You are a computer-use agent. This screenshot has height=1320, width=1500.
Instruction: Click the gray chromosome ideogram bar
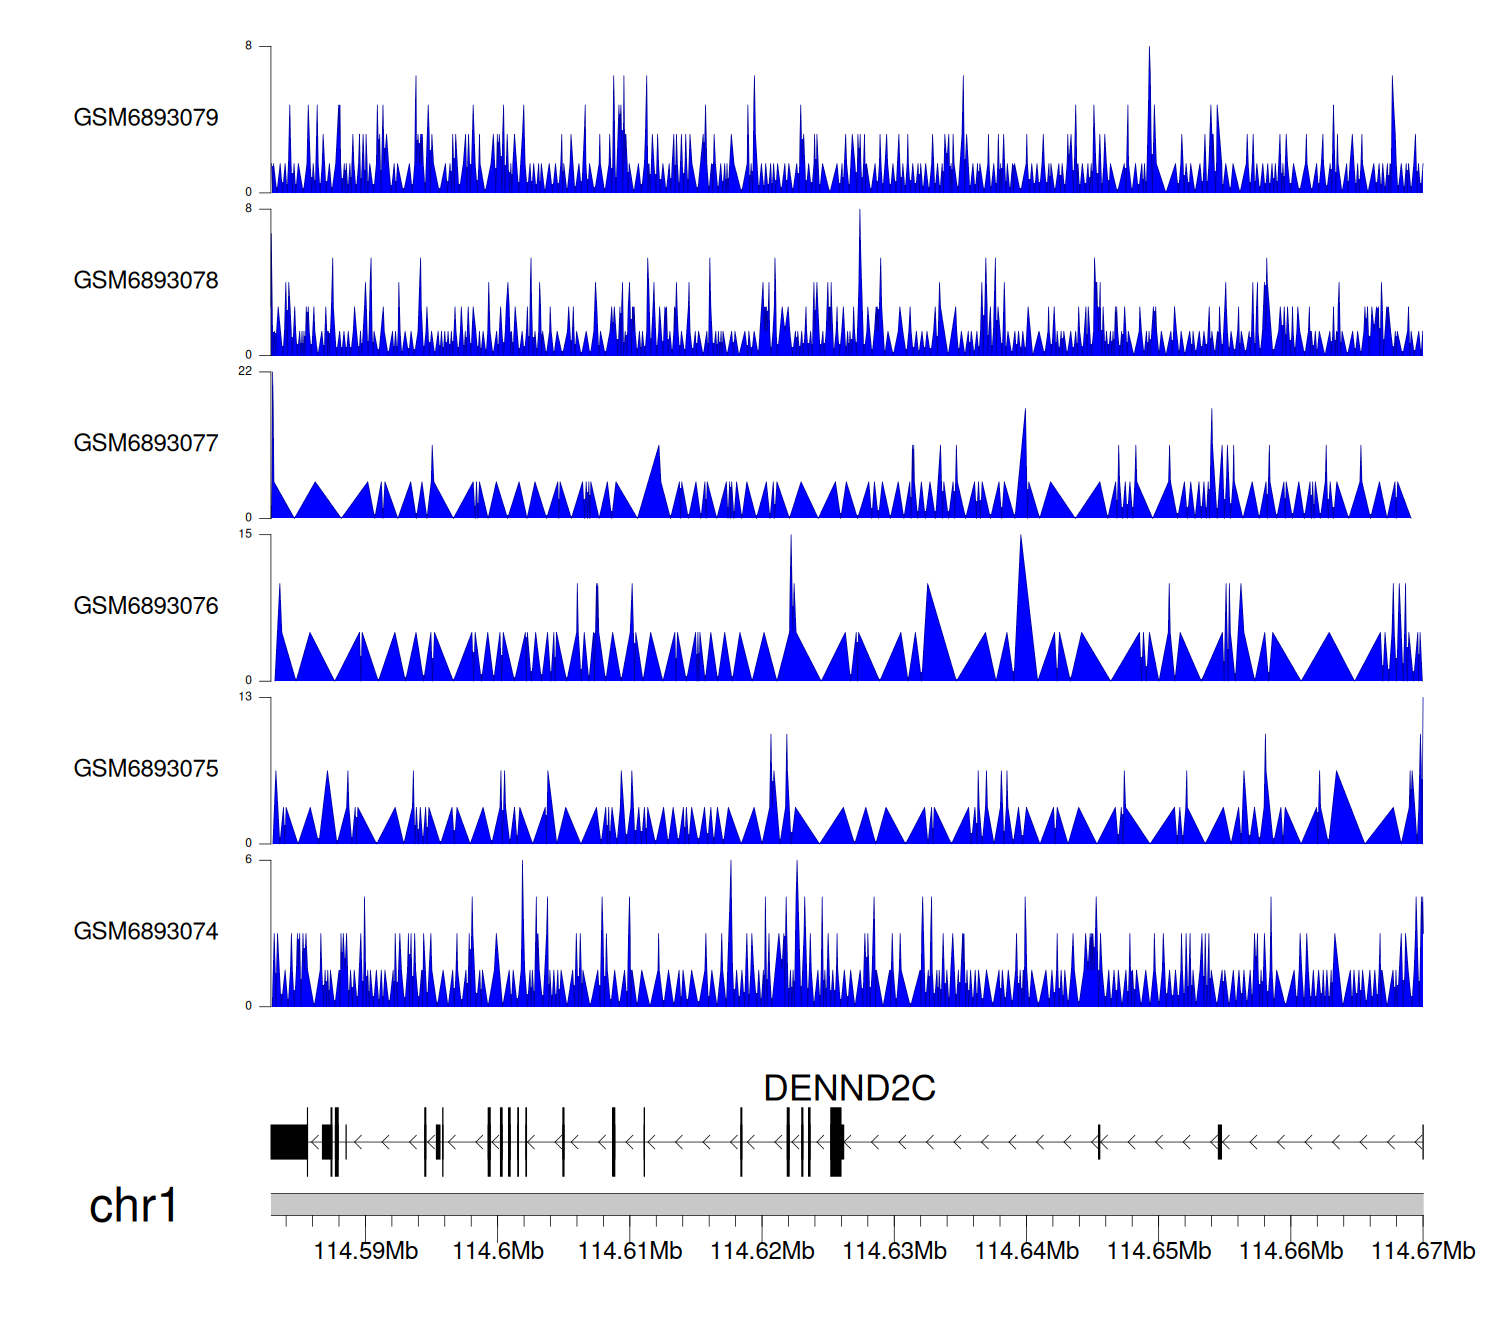846,1204
